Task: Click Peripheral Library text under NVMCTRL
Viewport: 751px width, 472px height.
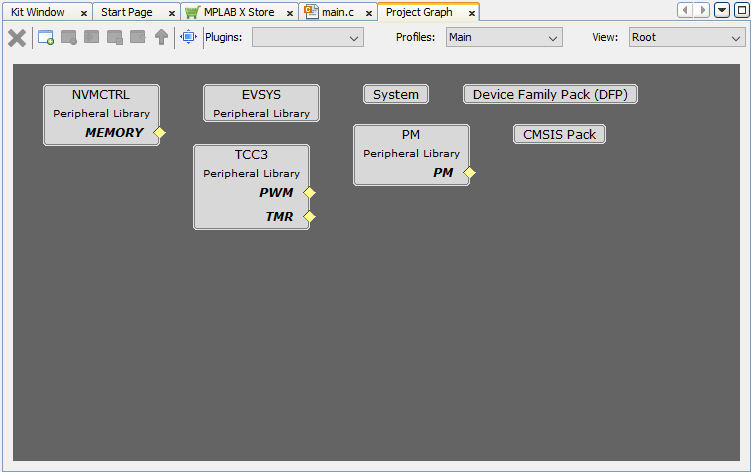Action: tap(102, 114)
